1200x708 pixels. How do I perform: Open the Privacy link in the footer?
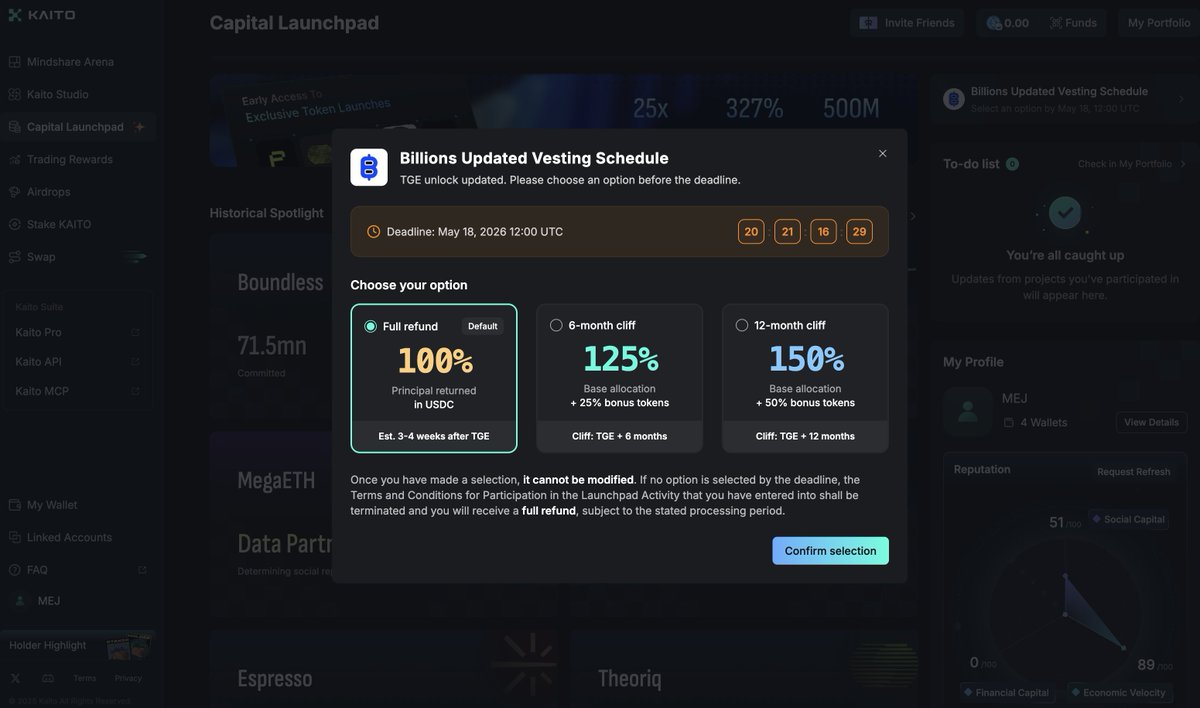click(128, 678)
